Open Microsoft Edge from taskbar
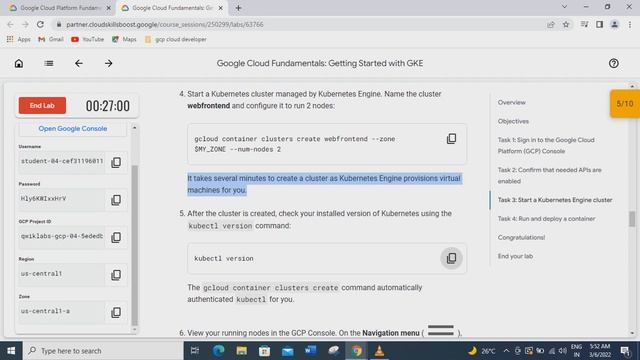Viewport: 640px width, 360px height. tap(218, 351)
